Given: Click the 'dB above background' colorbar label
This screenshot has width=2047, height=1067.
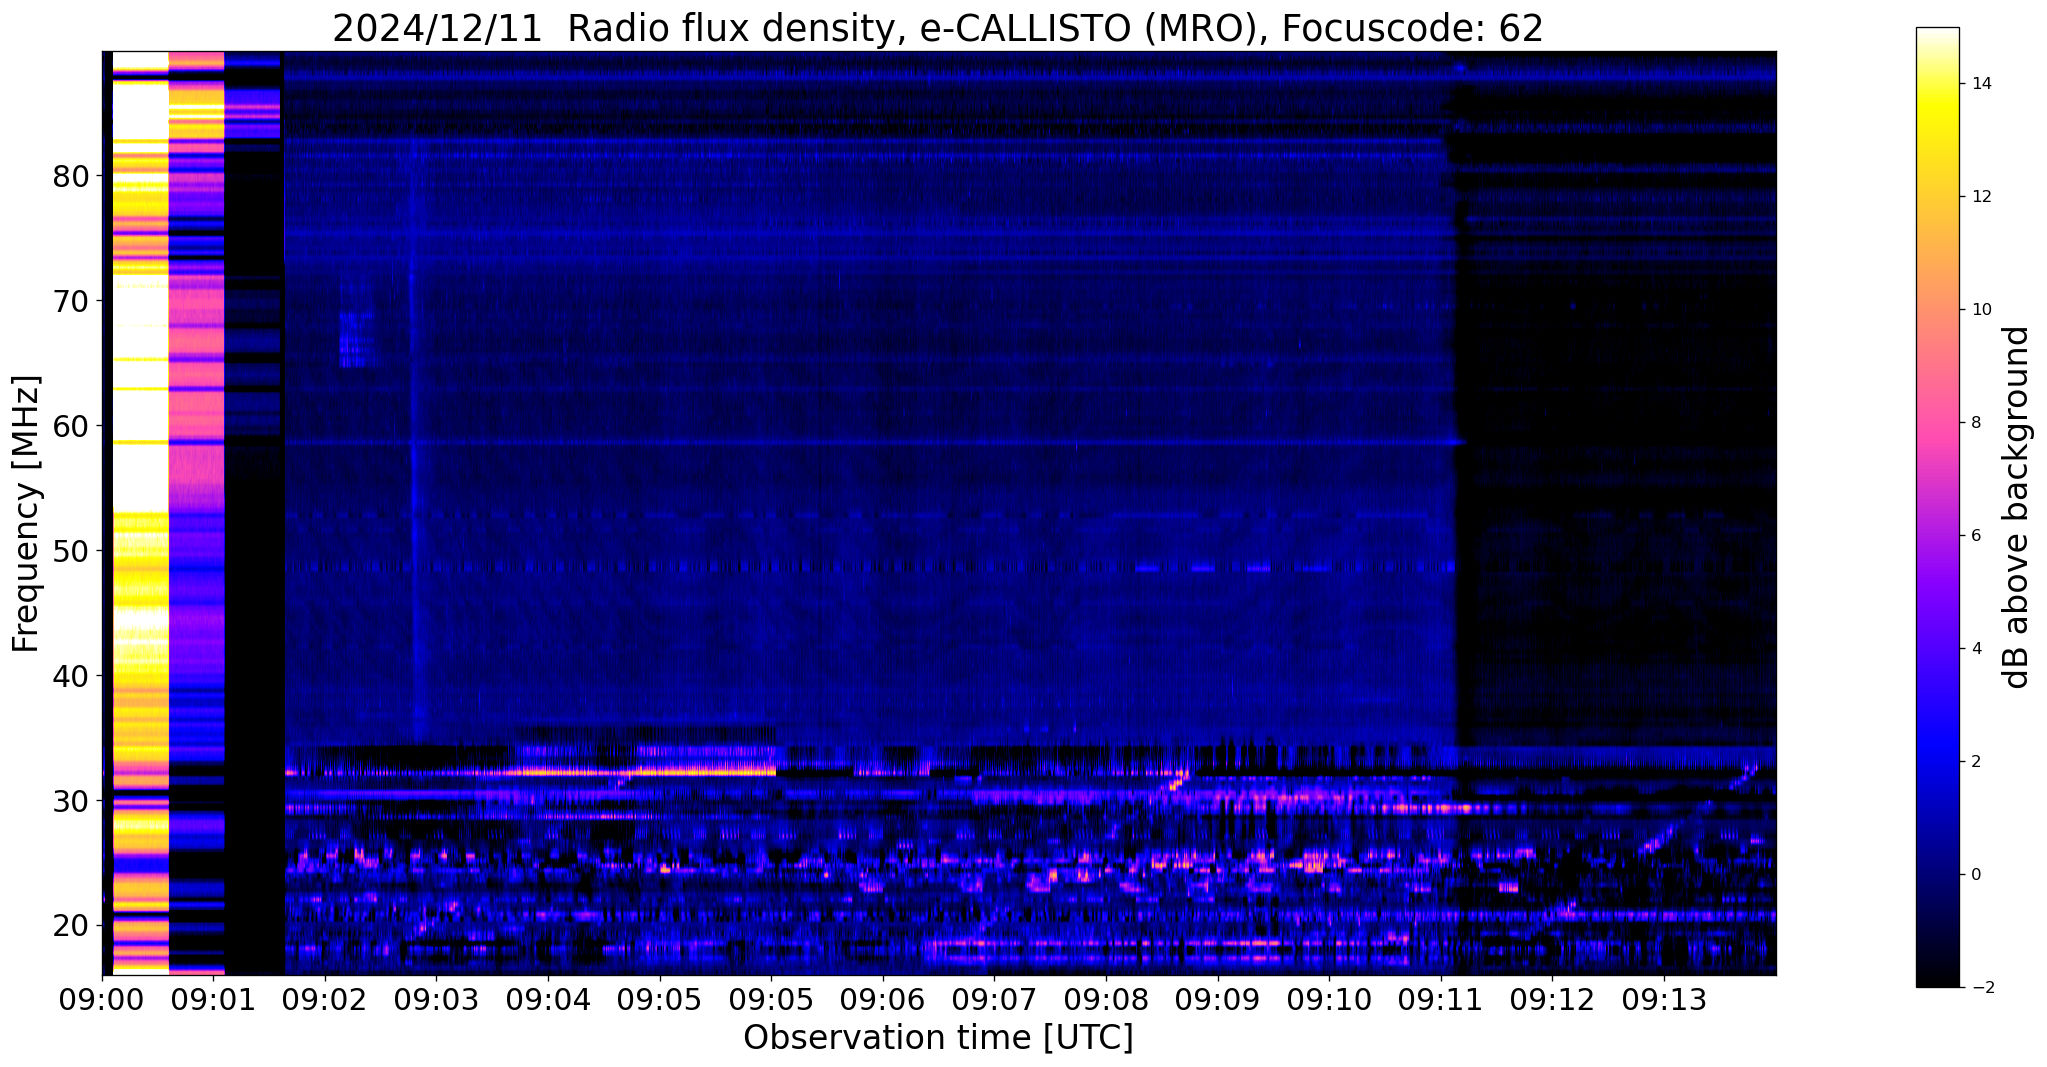Looking at the screenshot, I should click(x=2016, y=508).
